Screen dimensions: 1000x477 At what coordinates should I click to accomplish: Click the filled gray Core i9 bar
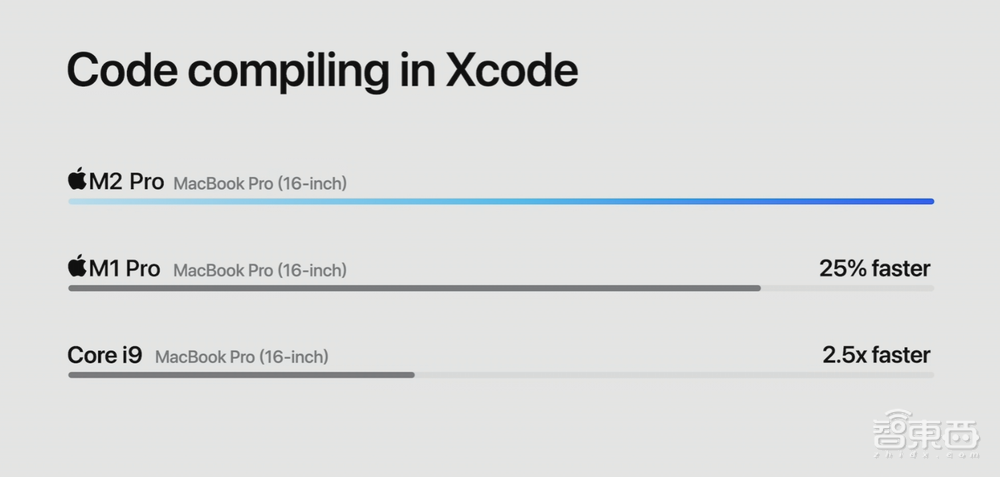[241, 375]
